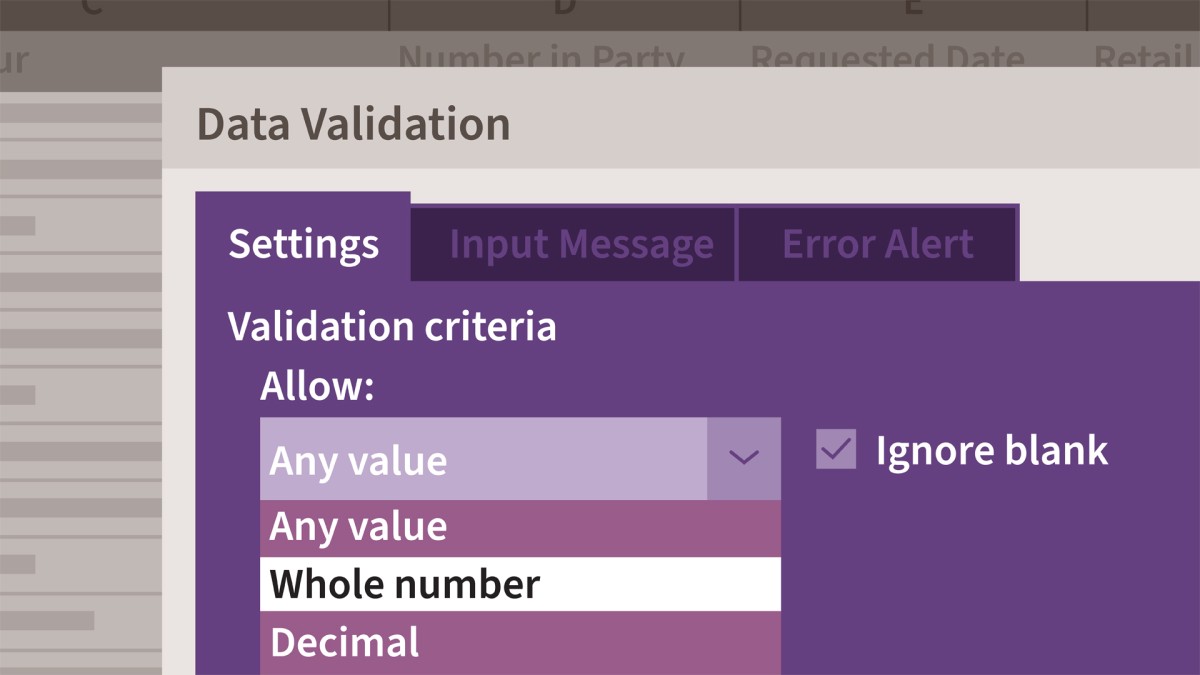Open the Input Message tab
Screen dimensions: 1200x675
coord(581,244)
